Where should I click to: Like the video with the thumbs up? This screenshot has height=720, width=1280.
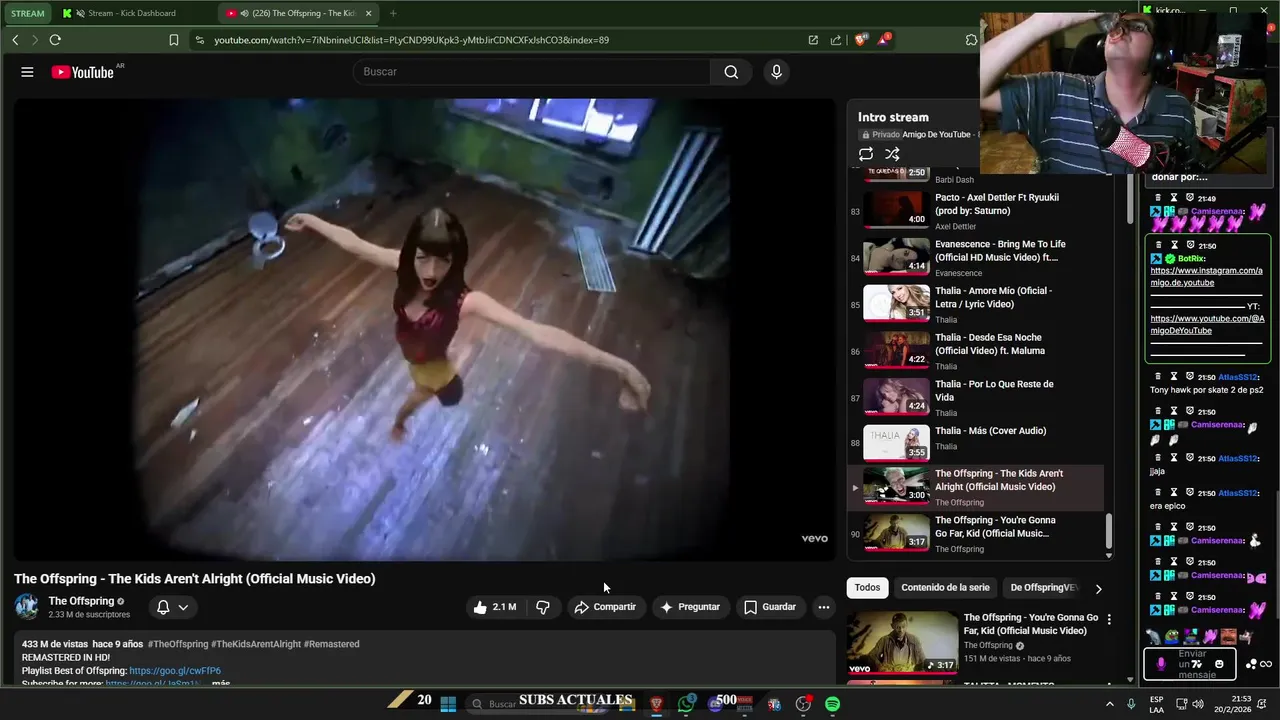(x=496, y=607)
